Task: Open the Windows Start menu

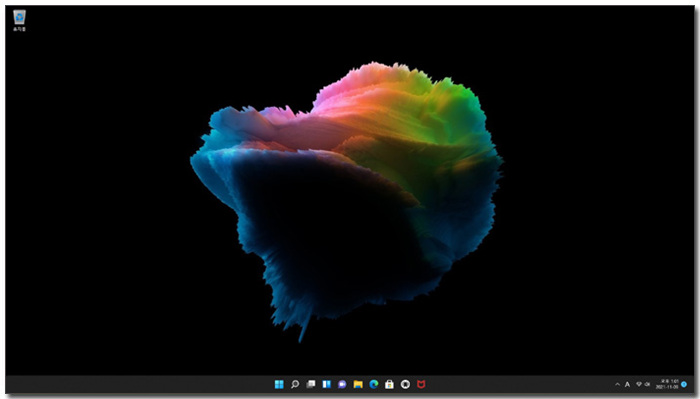Action: point(279,384)
